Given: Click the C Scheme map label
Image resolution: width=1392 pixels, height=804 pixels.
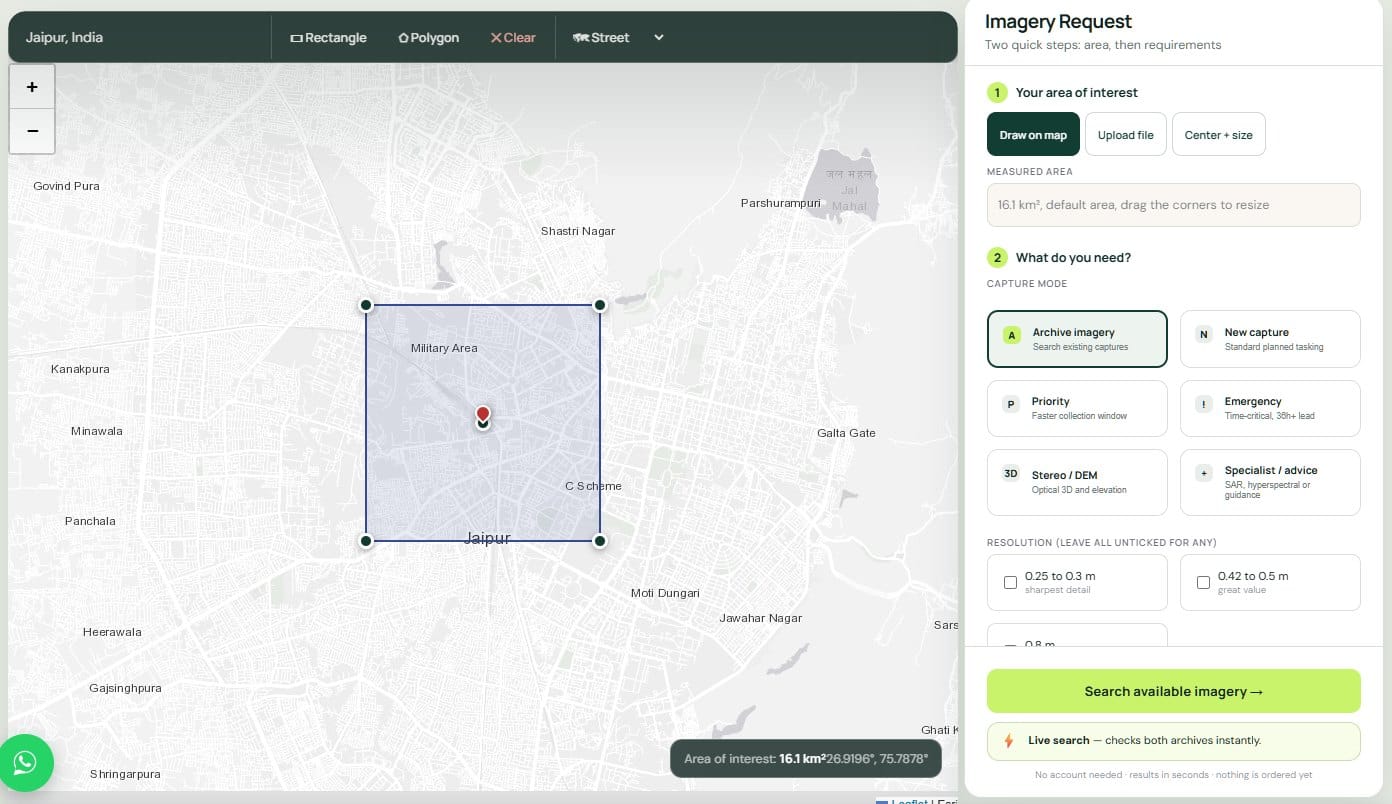Looking at the screenshot, I should [x=593, y=486].
